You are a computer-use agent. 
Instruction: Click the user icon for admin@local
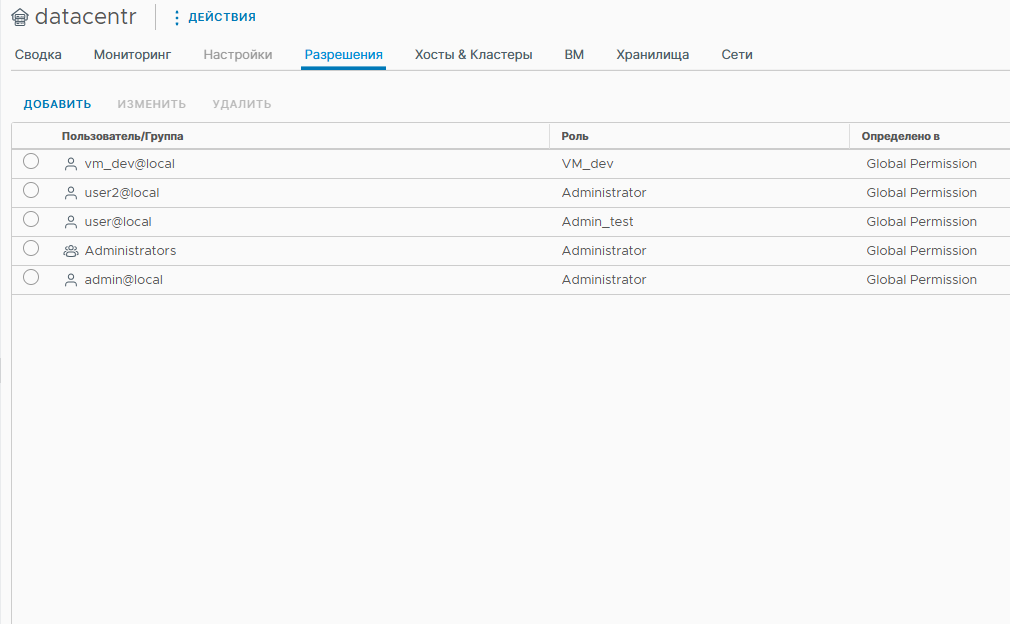click(x=71, y=280)
